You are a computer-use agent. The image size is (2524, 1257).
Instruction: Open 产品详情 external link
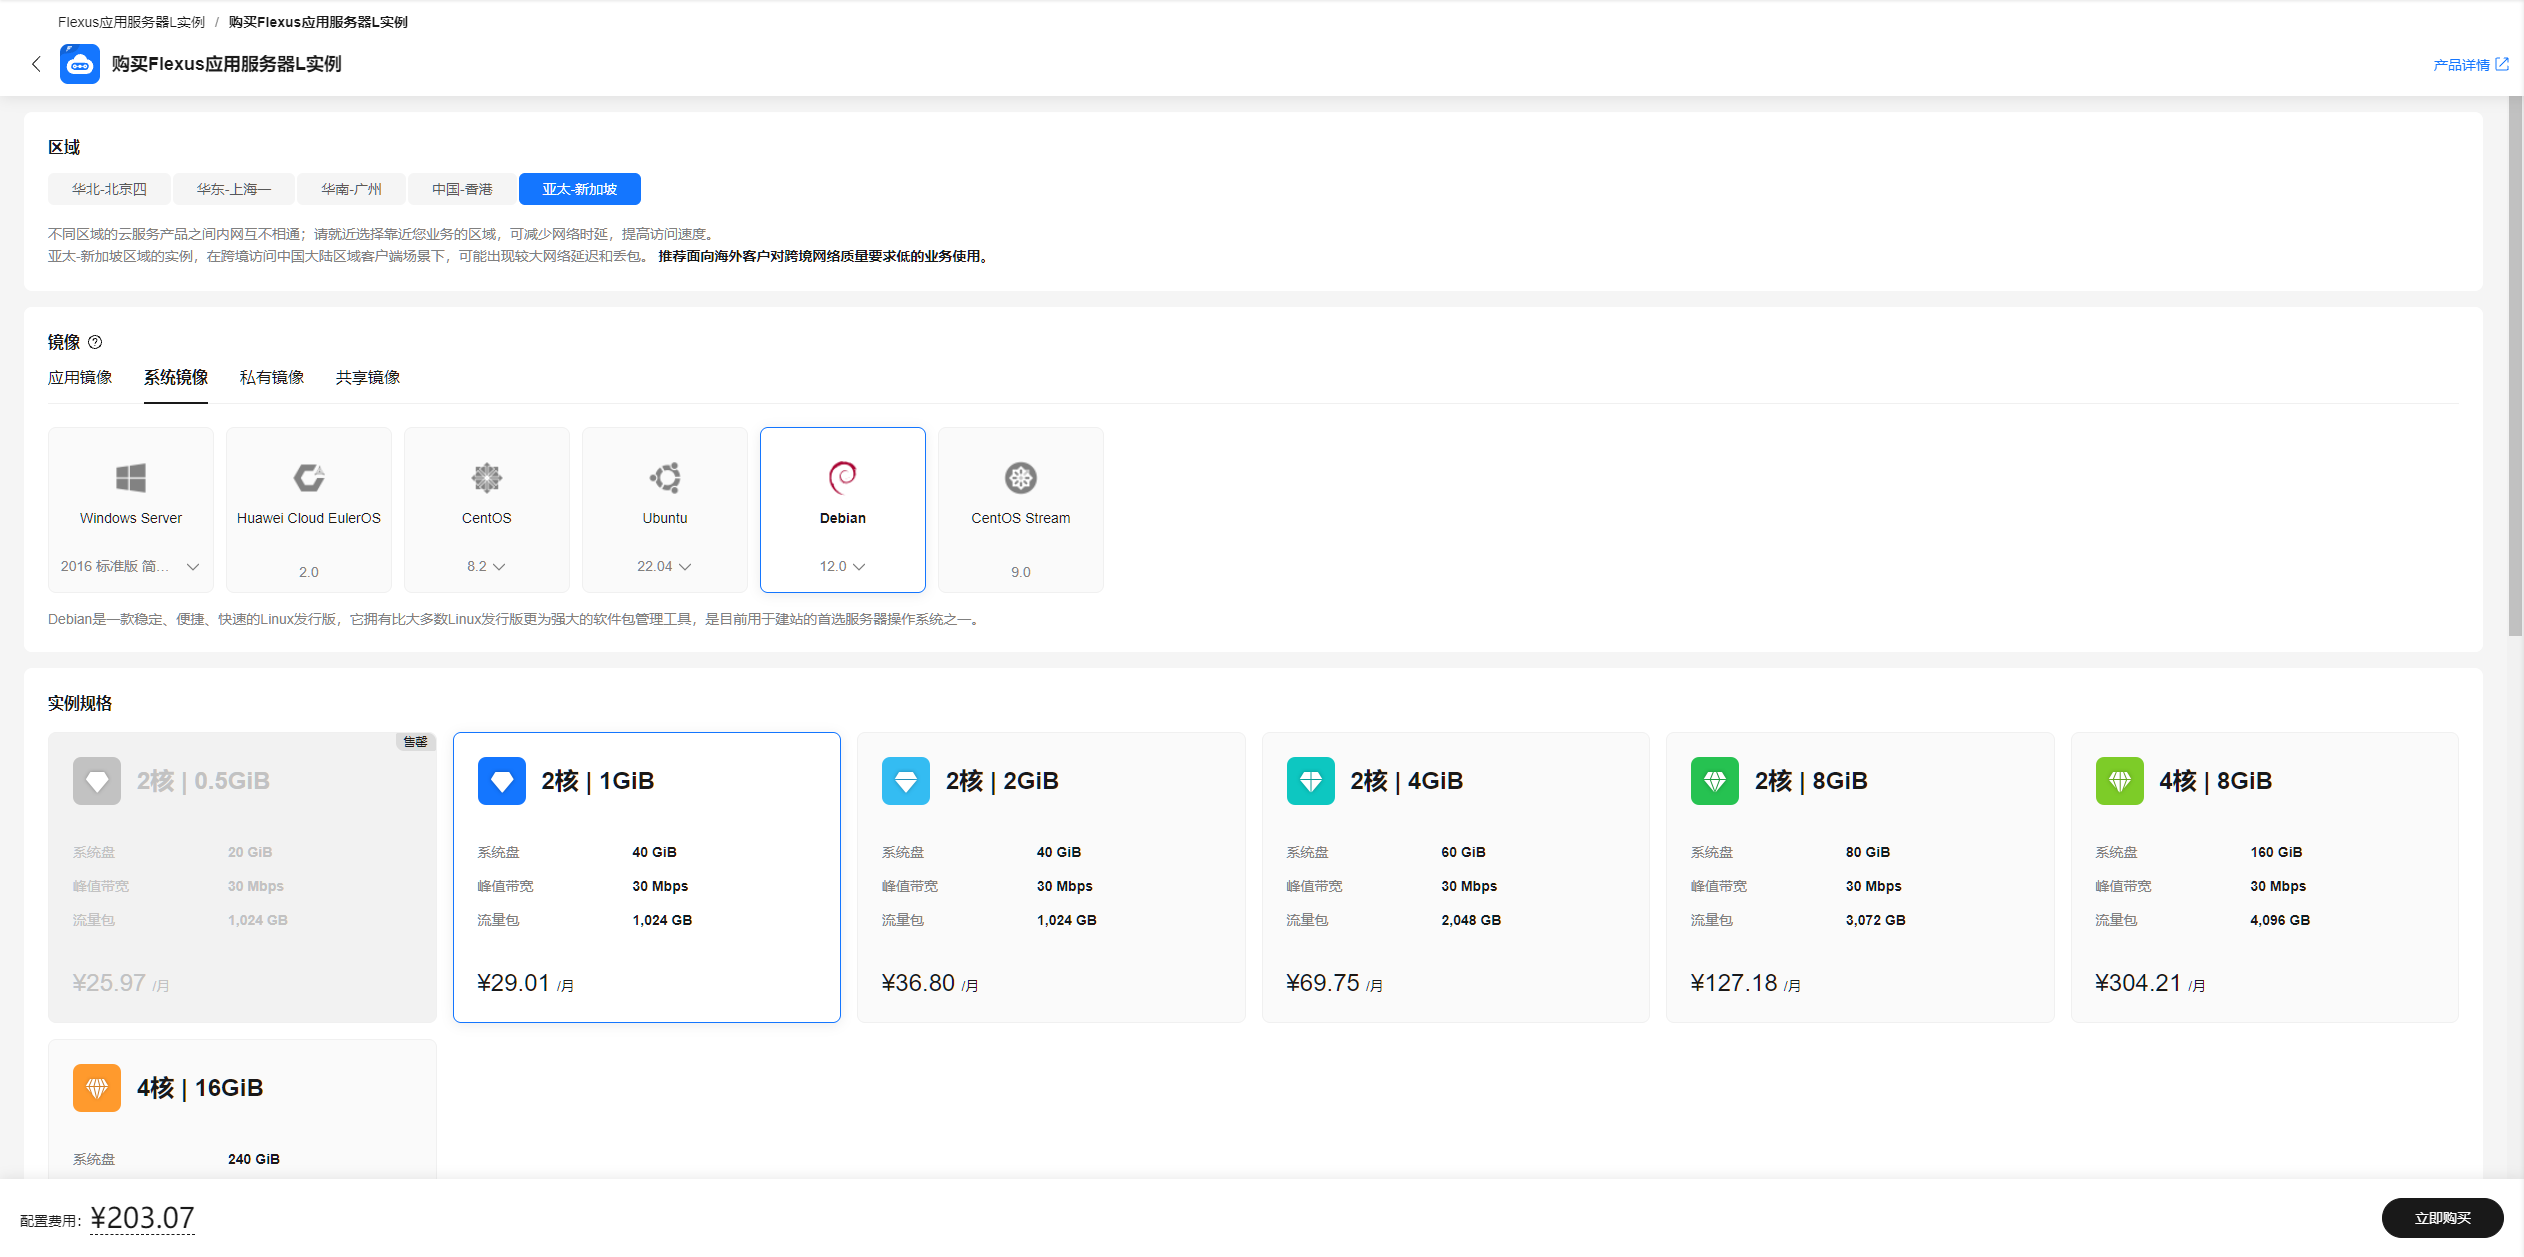click(x=2470, y=65)
